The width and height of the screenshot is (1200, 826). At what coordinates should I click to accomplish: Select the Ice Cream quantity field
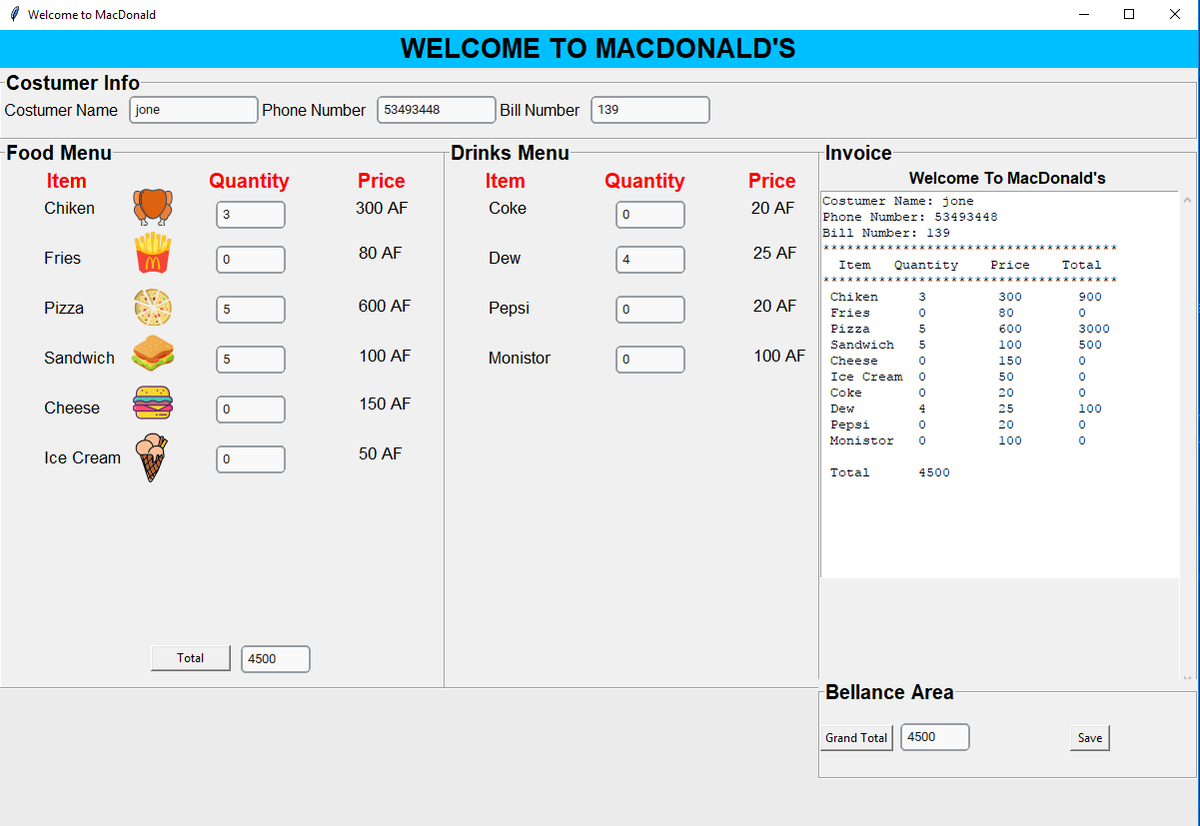tap(251, 460)
